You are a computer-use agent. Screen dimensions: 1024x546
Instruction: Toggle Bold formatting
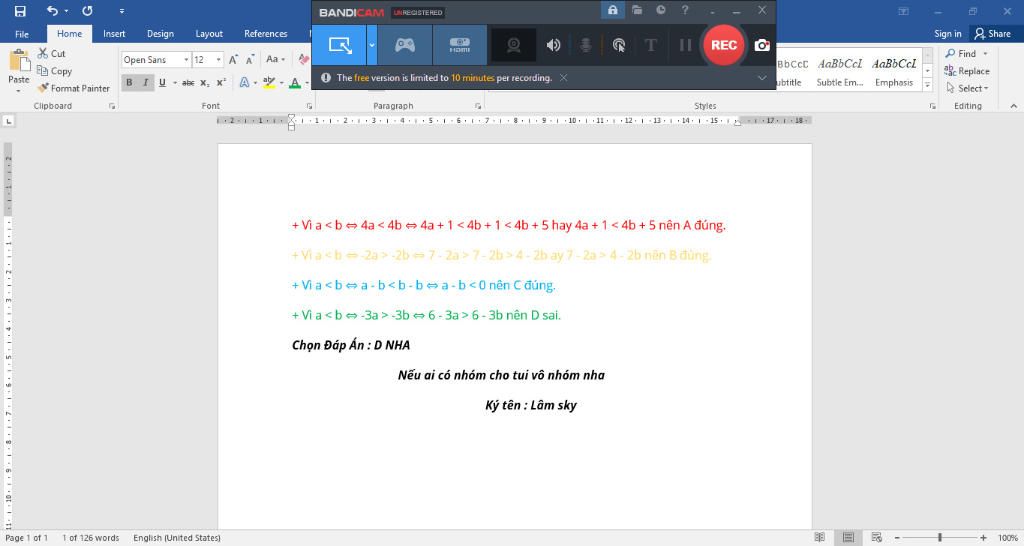(129, 82)
